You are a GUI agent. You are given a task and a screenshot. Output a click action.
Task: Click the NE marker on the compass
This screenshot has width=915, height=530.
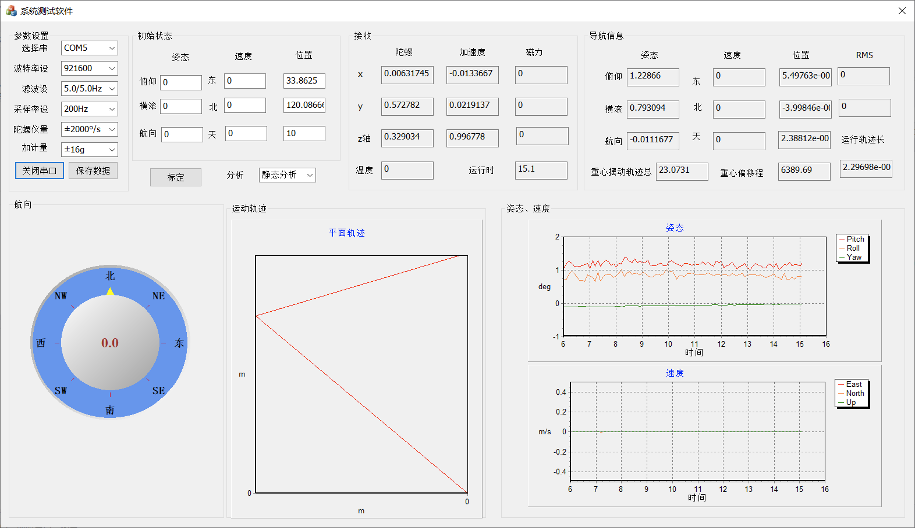[159, 296]
